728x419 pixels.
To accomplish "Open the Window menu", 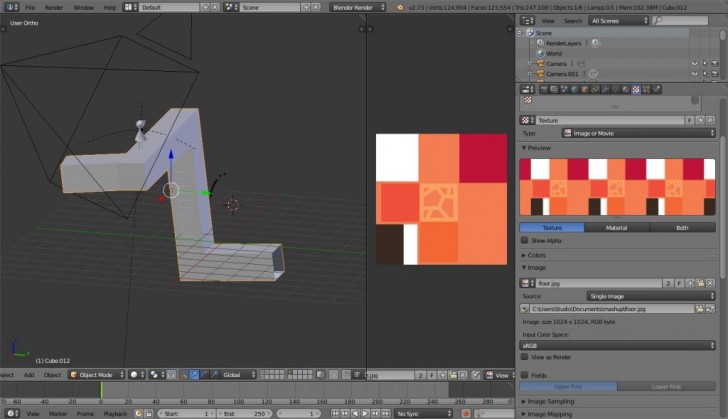I will pos(84,7).
